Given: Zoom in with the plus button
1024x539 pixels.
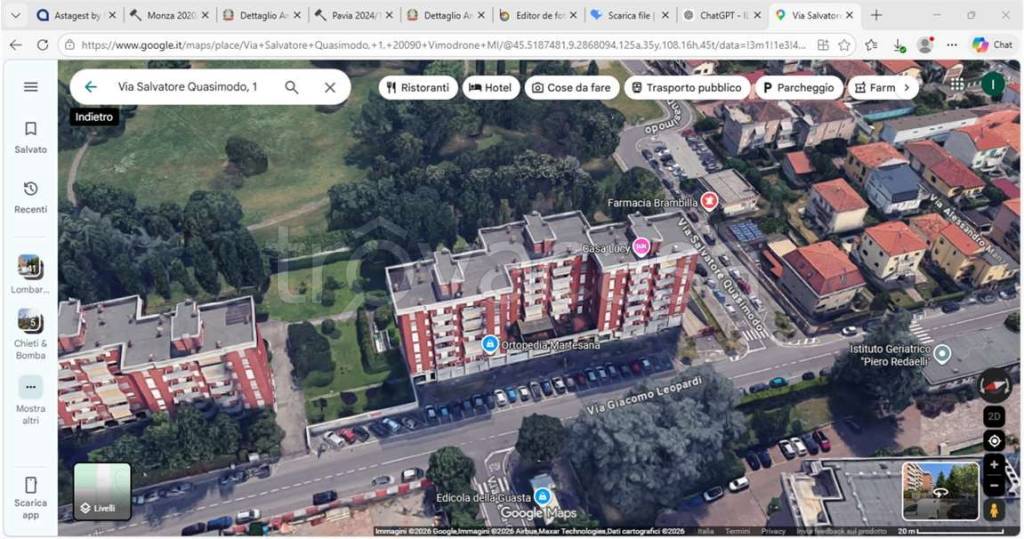Looking at the screenshot, I should coord(994,465).
